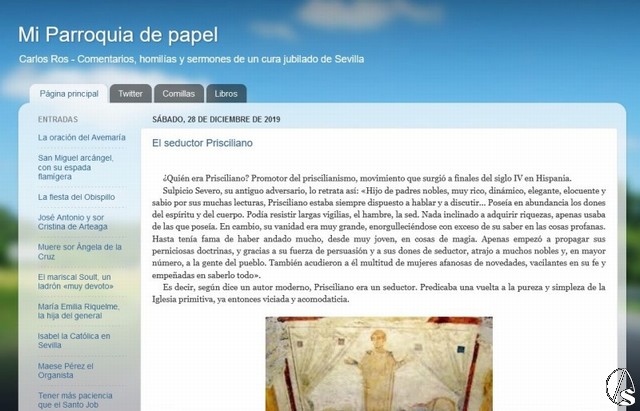Open sidebar entry La fiesta del Obispillo

76,197
